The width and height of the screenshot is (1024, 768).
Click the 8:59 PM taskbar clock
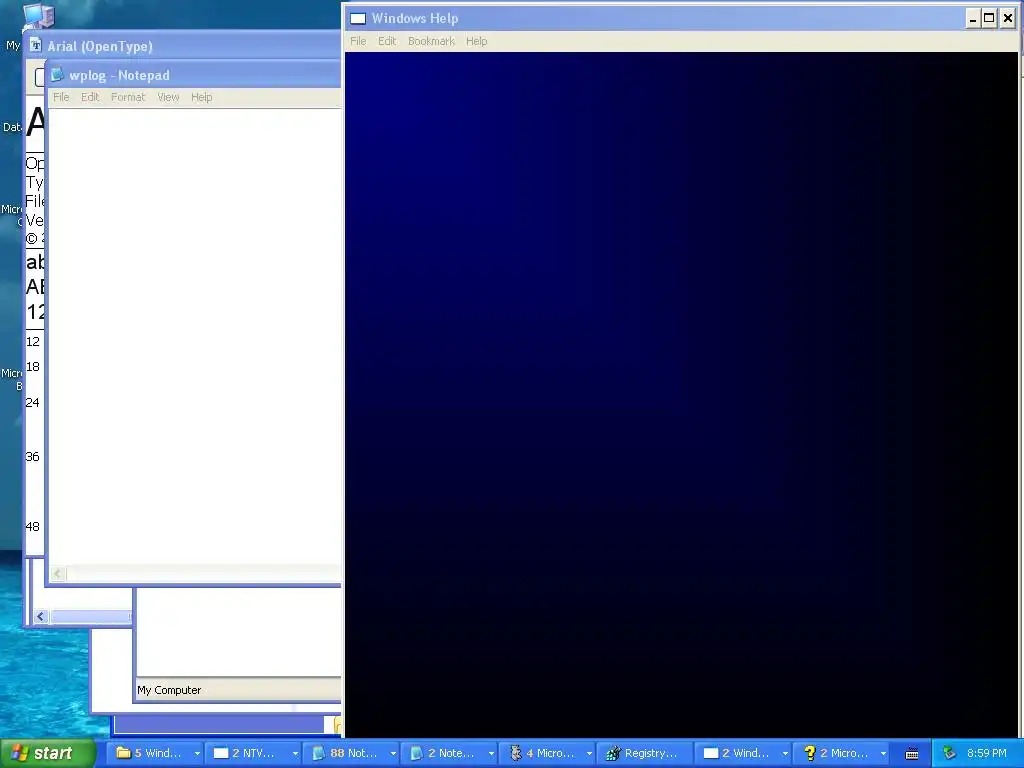tap(986, 754)
